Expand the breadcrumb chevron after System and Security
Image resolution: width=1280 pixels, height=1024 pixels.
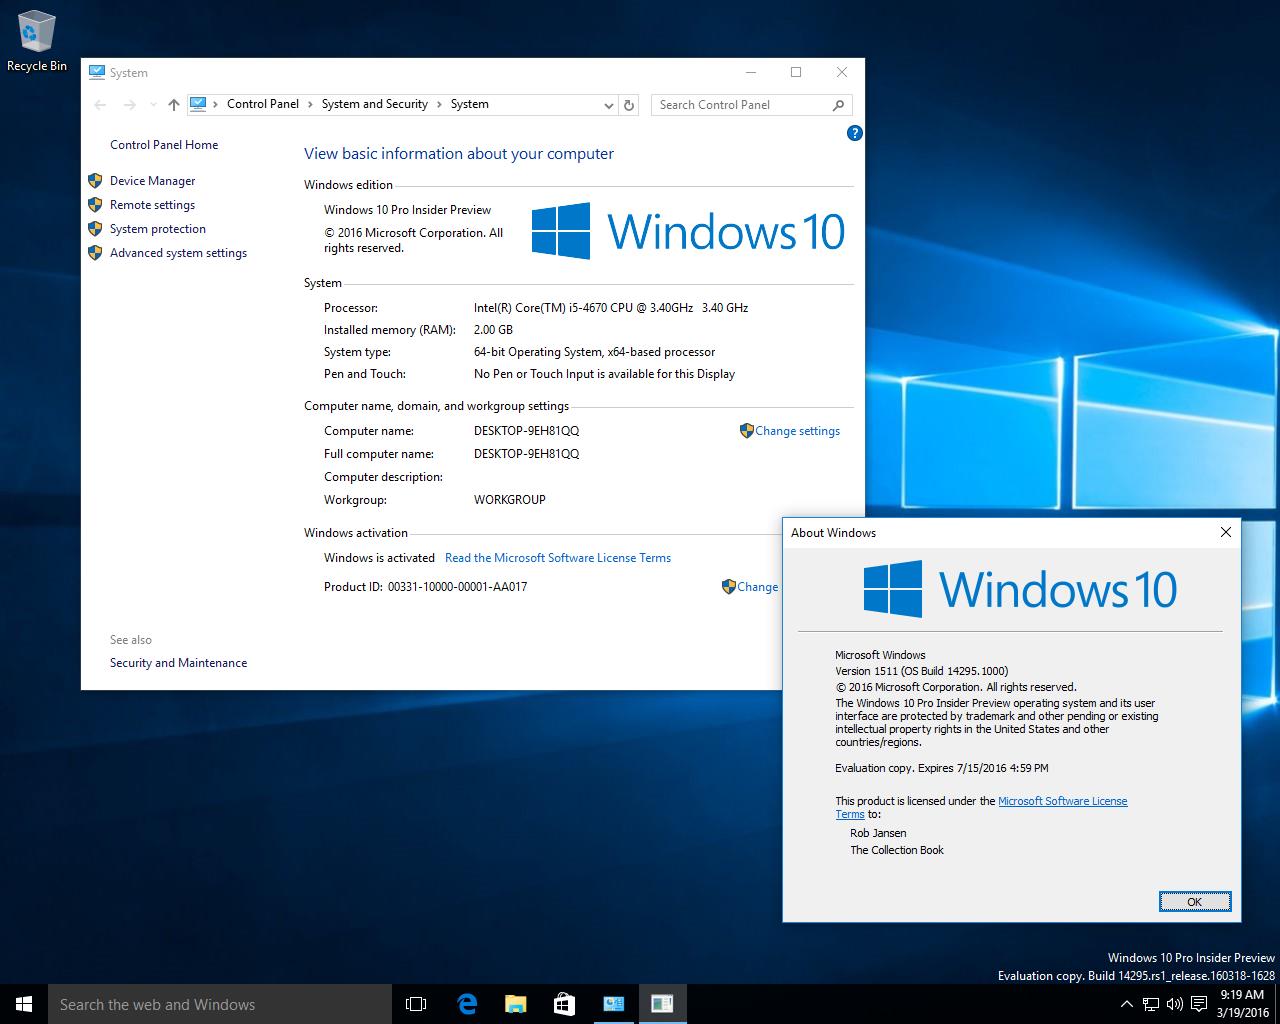[440, 104]
